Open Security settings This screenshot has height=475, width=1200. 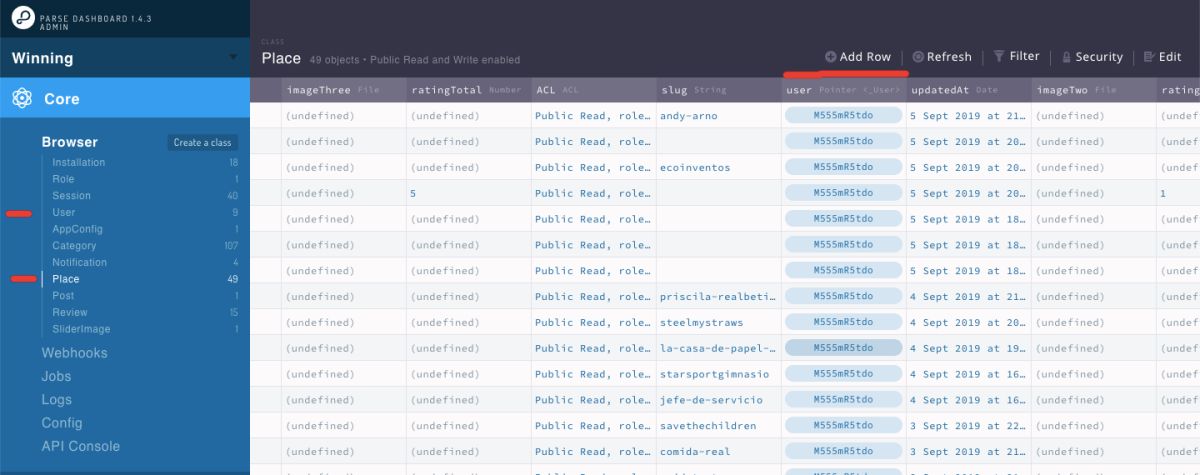coord(1092,57)
